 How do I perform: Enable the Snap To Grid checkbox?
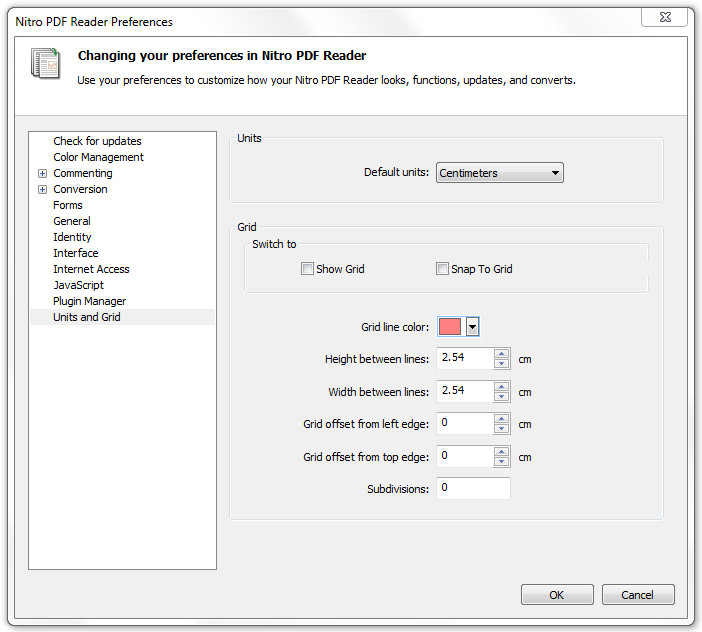[442, 269]
